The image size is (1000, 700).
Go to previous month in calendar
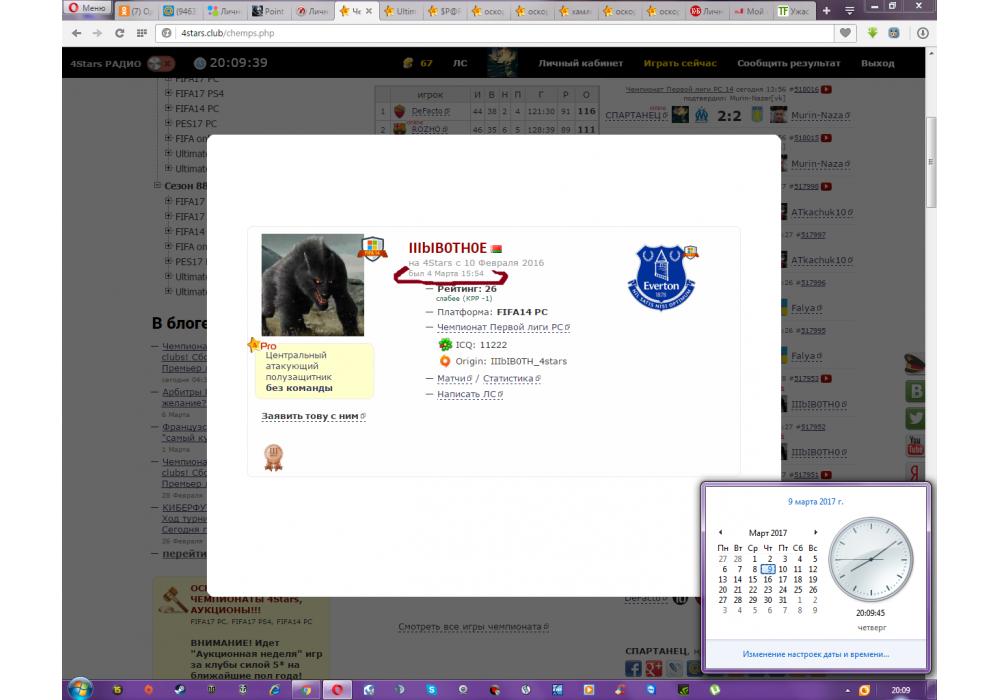point(721,532)
